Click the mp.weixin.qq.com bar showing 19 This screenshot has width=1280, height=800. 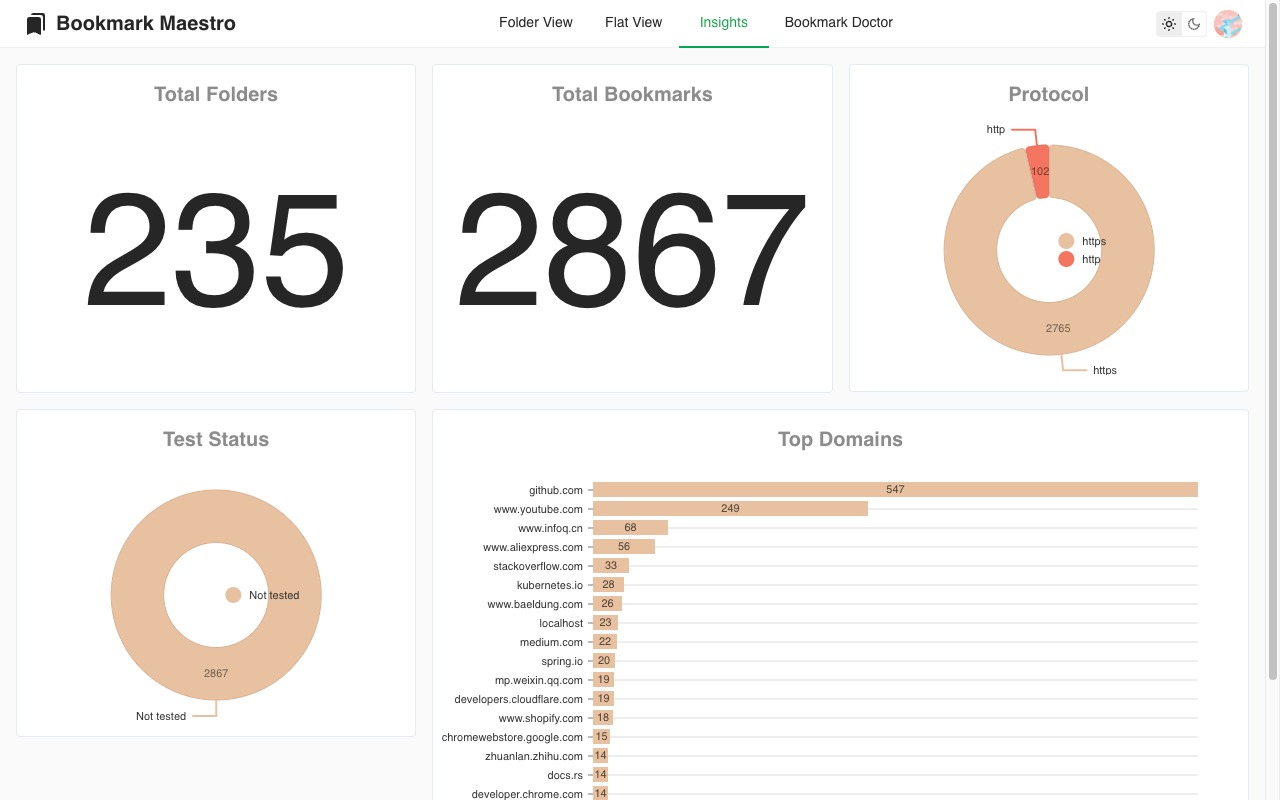pos(603,680)
